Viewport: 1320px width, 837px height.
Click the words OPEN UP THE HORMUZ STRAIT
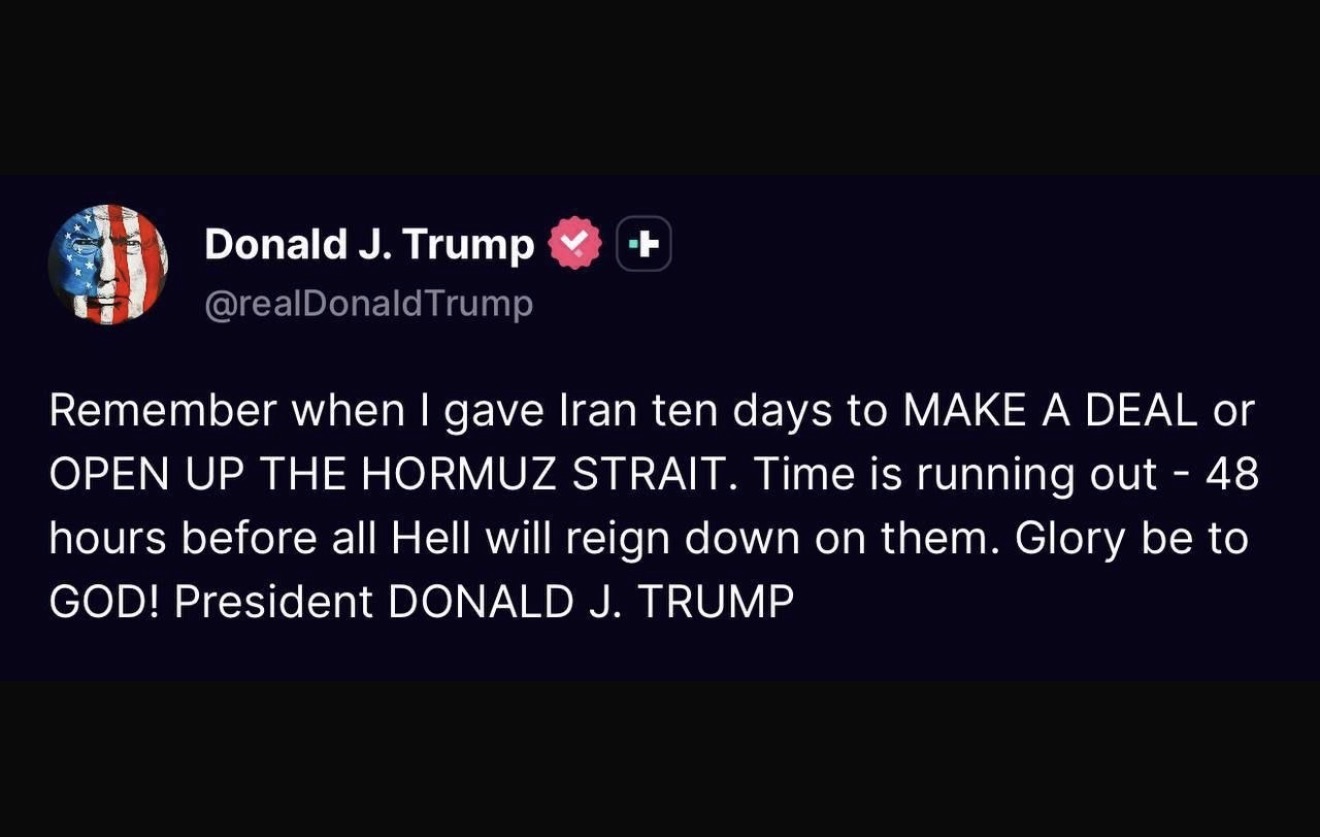pos(385,475)
